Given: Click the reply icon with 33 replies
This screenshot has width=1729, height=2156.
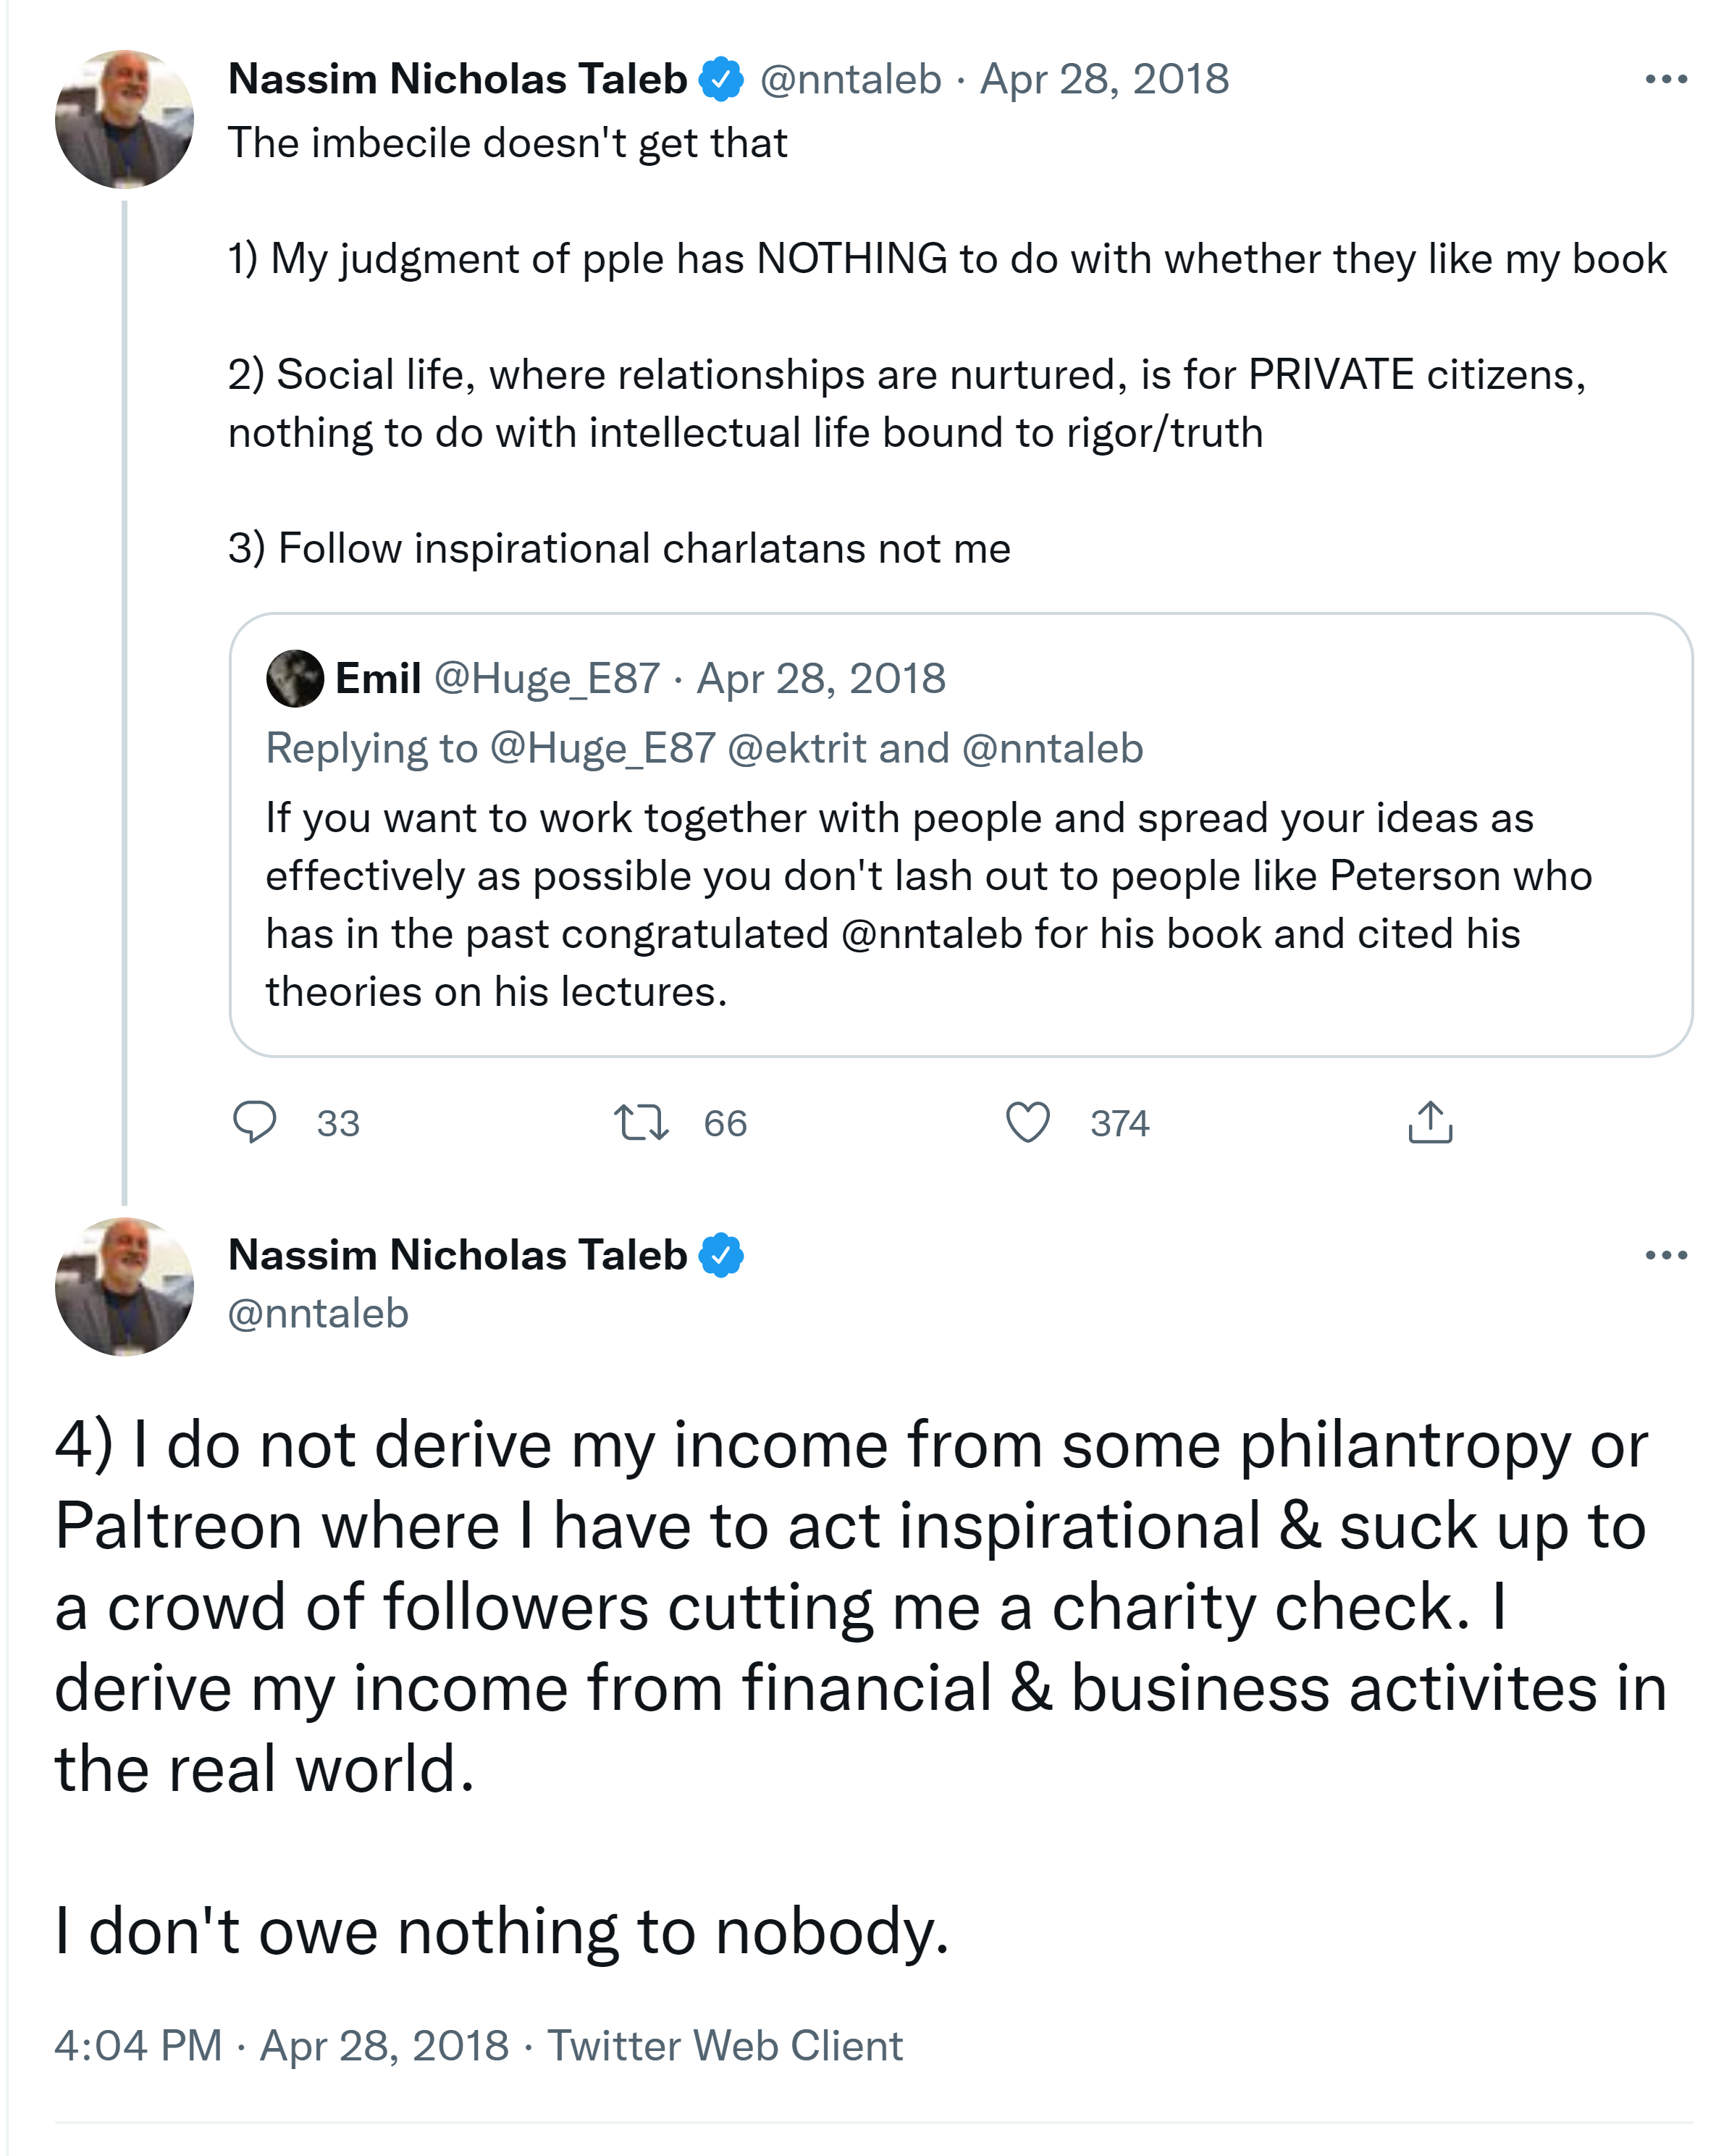Looking at the screenshot, I should (254, 1122).
